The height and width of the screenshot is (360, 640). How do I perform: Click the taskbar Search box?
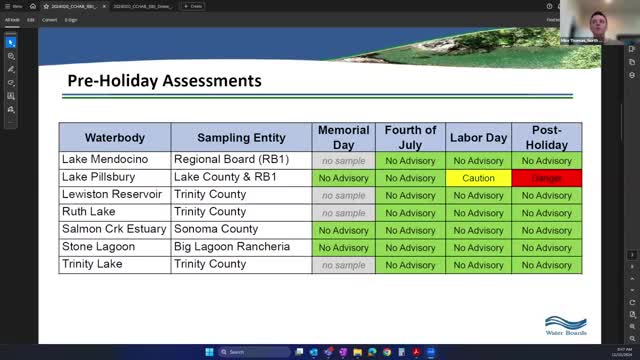click(254, 352)
